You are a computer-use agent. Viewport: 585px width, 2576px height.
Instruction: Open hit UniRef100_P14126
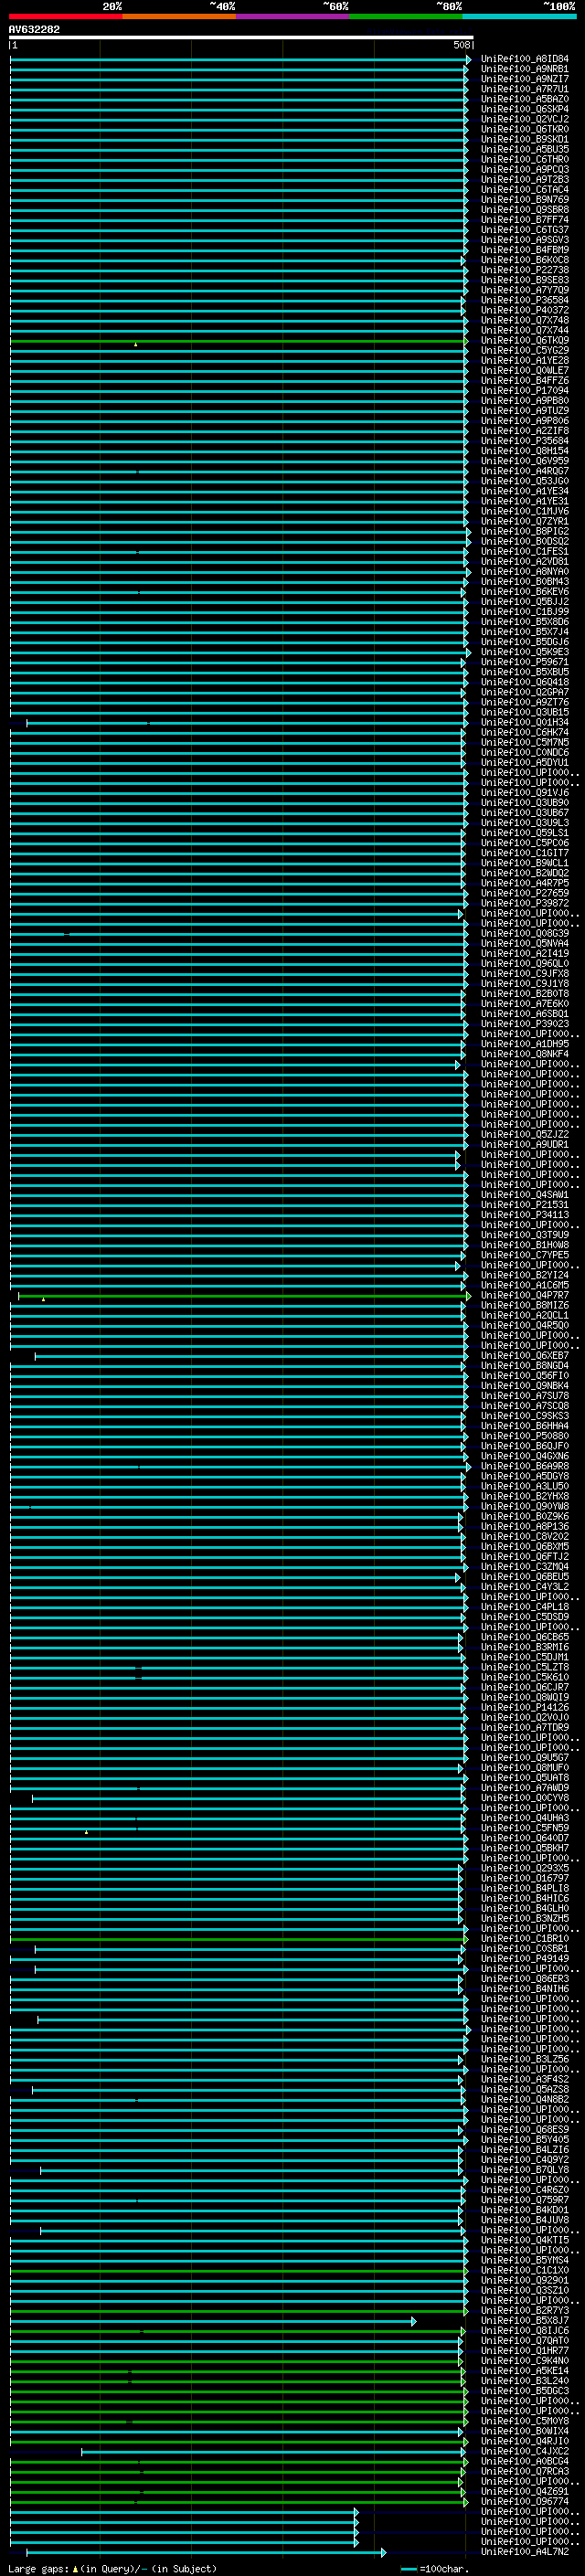[x=525, y=1708]
